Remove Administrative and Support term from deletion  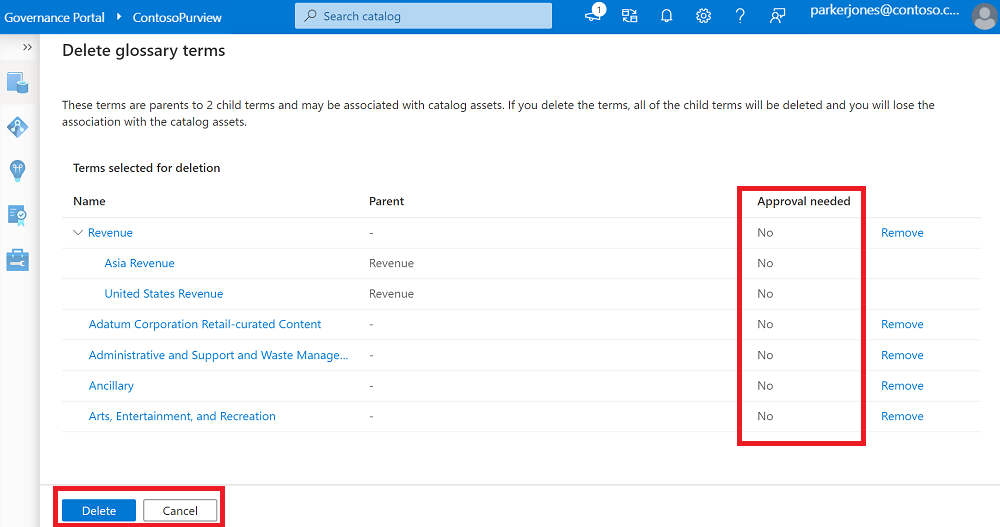(902, 355)
